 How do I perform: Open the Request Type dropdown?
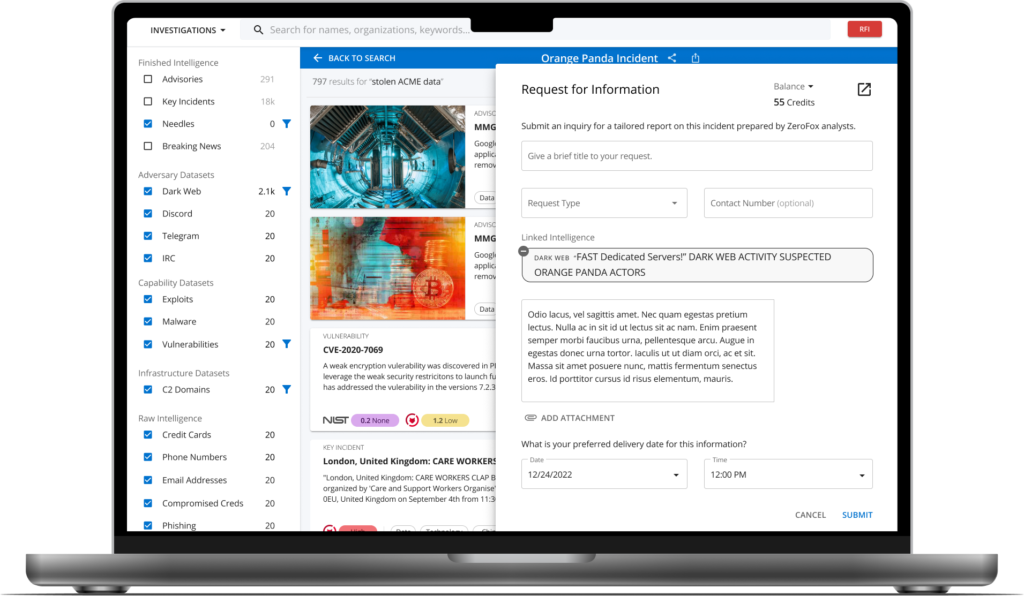click(x=604, y=203)
